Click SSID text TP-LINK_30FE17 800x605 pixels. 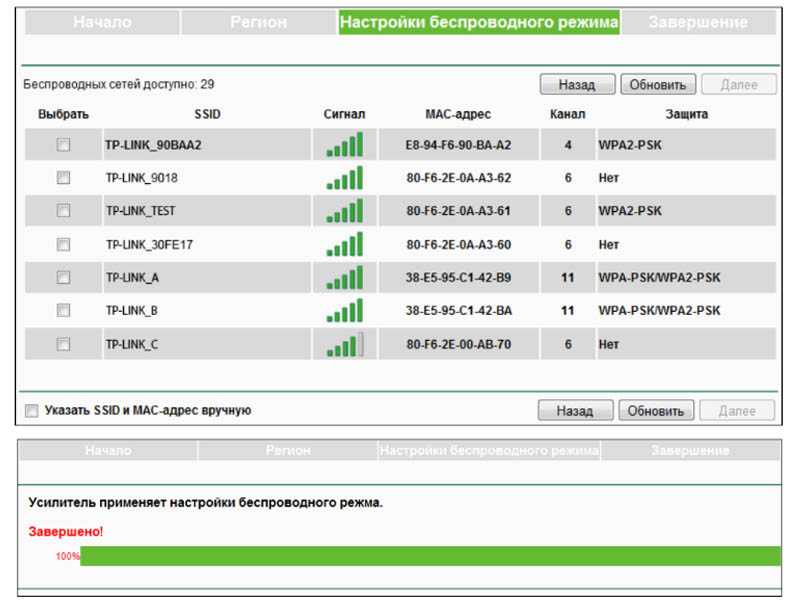click(x=149, y=245)
